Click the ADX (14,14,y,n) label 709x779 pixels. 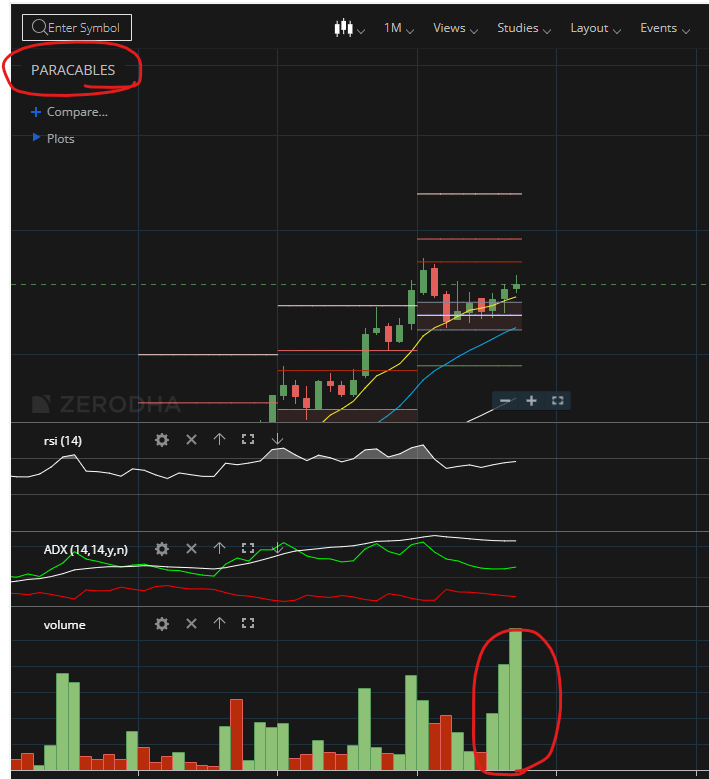(x=85, y=550)
